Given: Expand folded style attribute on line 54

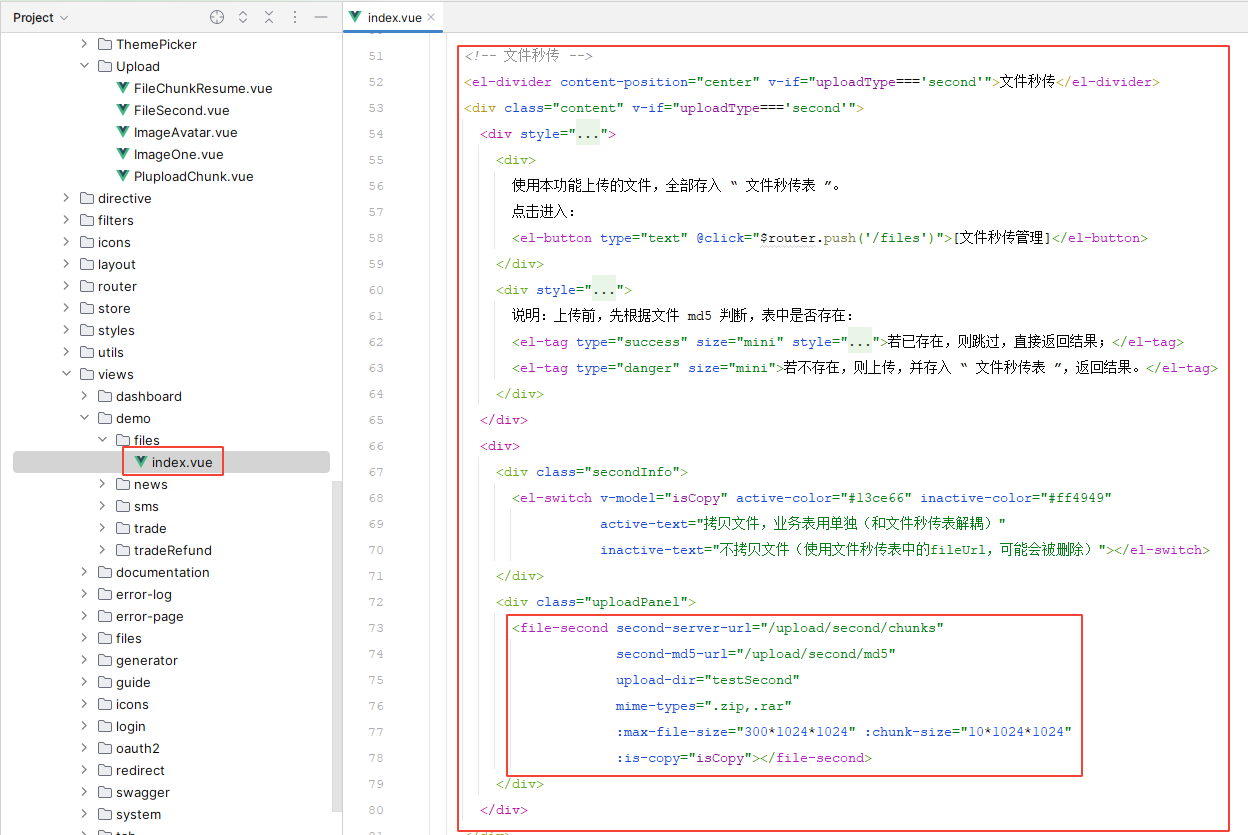Looking at the screenshot, I should [x=587, y=134].
